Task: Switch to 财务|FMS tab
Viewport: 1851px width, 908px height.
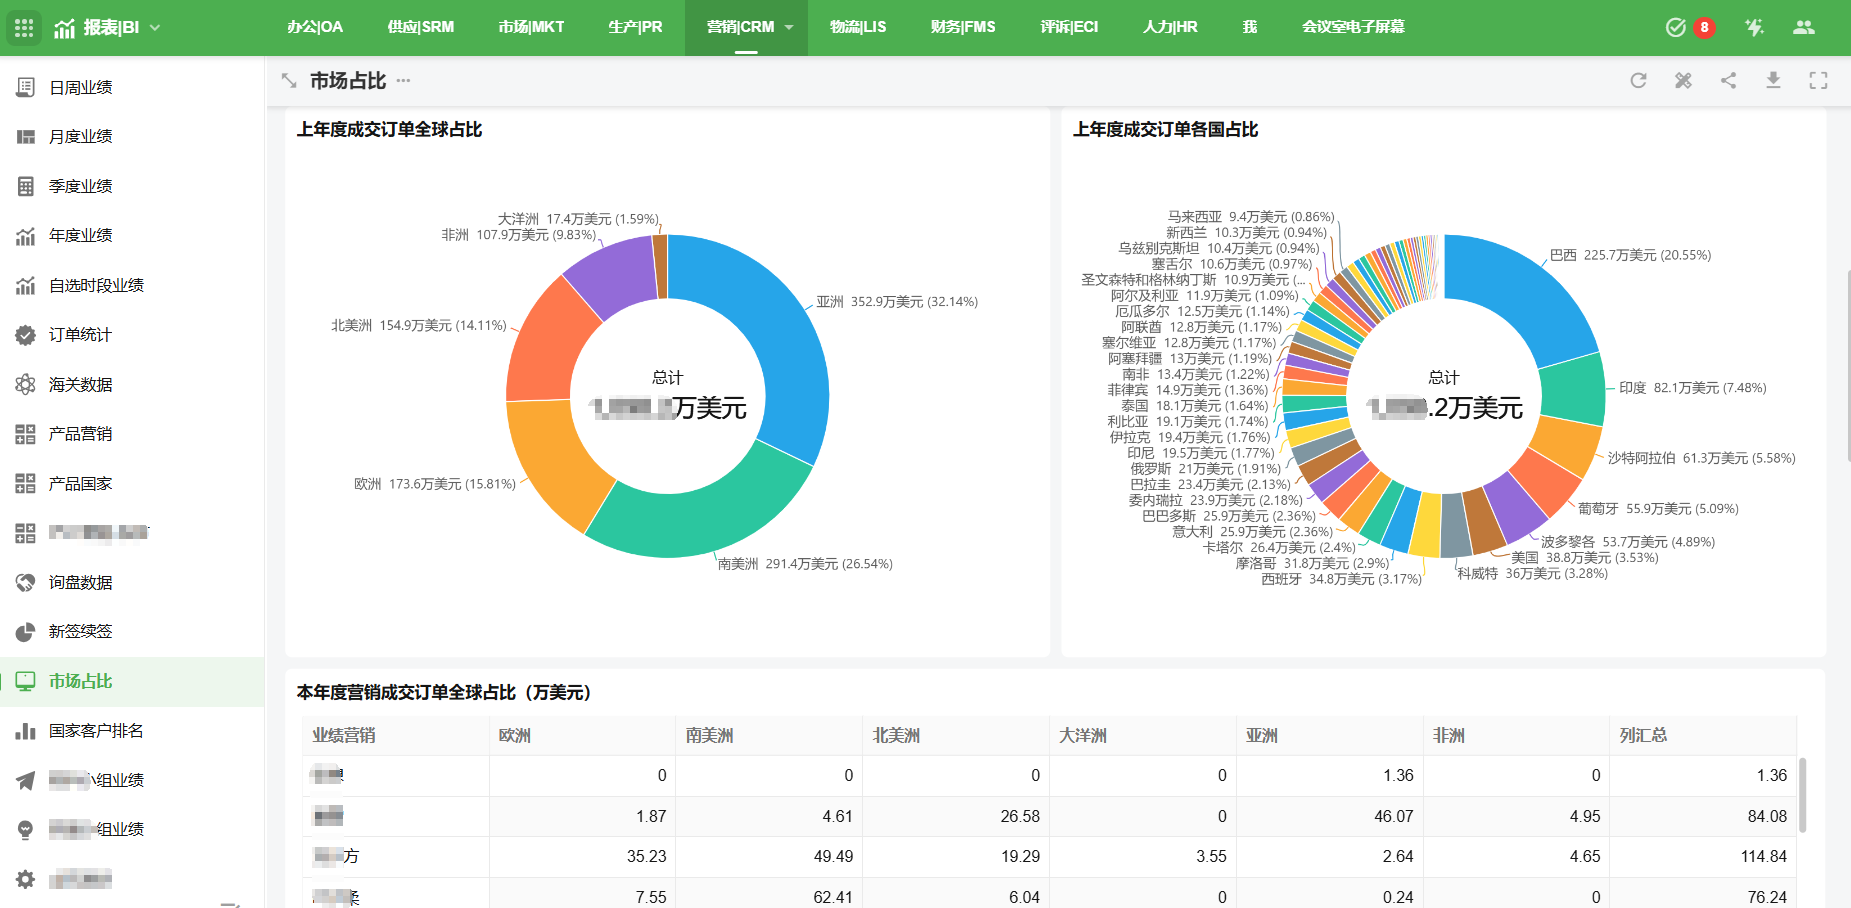Action: [963, 27]
